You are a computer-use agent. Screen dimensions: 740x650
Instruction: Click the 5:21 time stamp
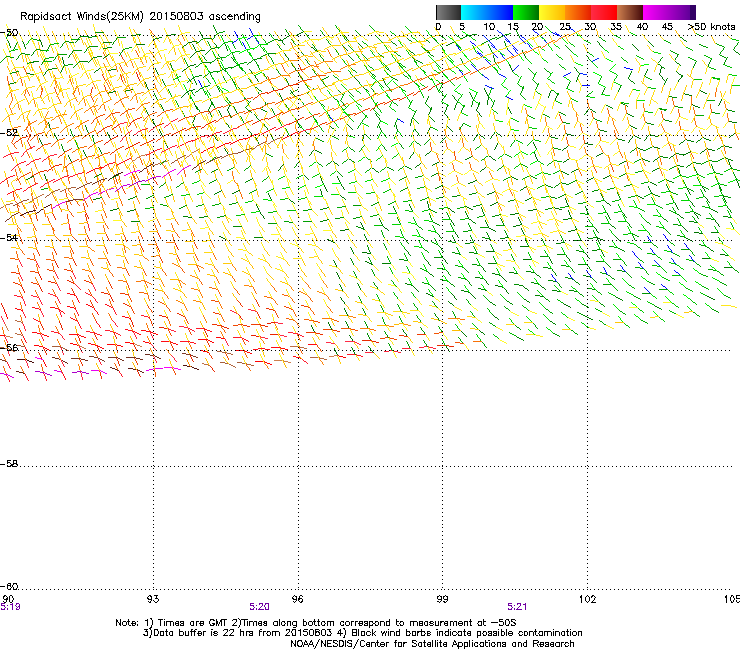tap(517, 607)
